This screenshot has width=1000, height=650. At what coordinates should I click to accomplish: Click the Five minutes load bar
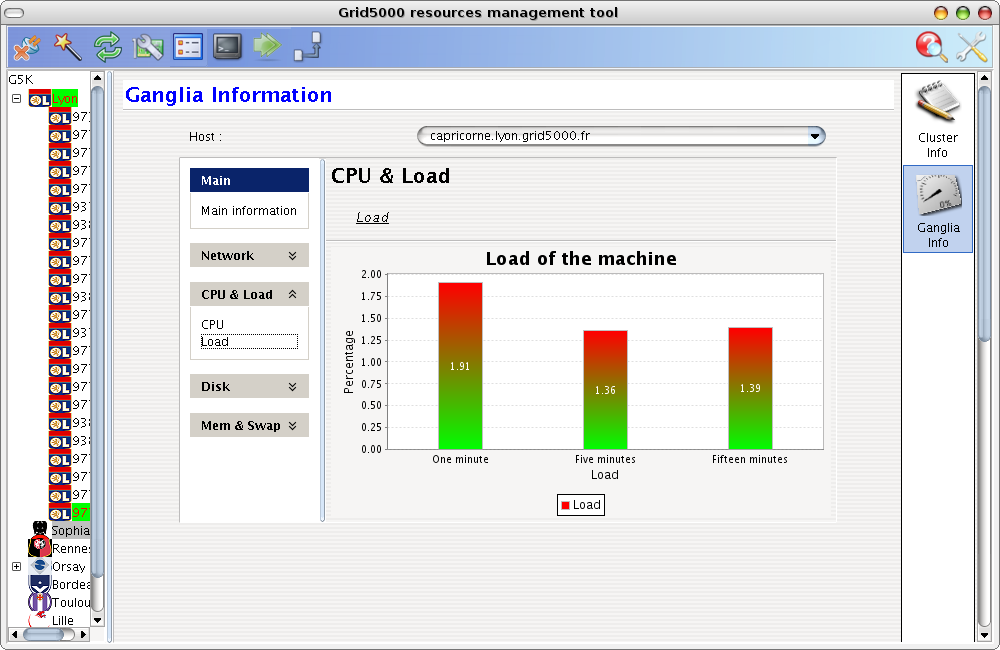point(605,390)
